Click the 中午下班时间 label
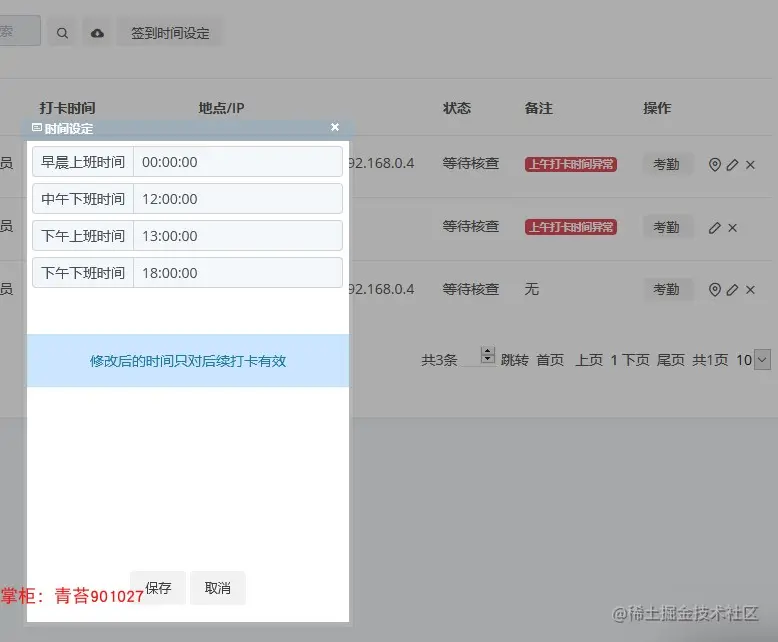 click(x=83, y=199)
